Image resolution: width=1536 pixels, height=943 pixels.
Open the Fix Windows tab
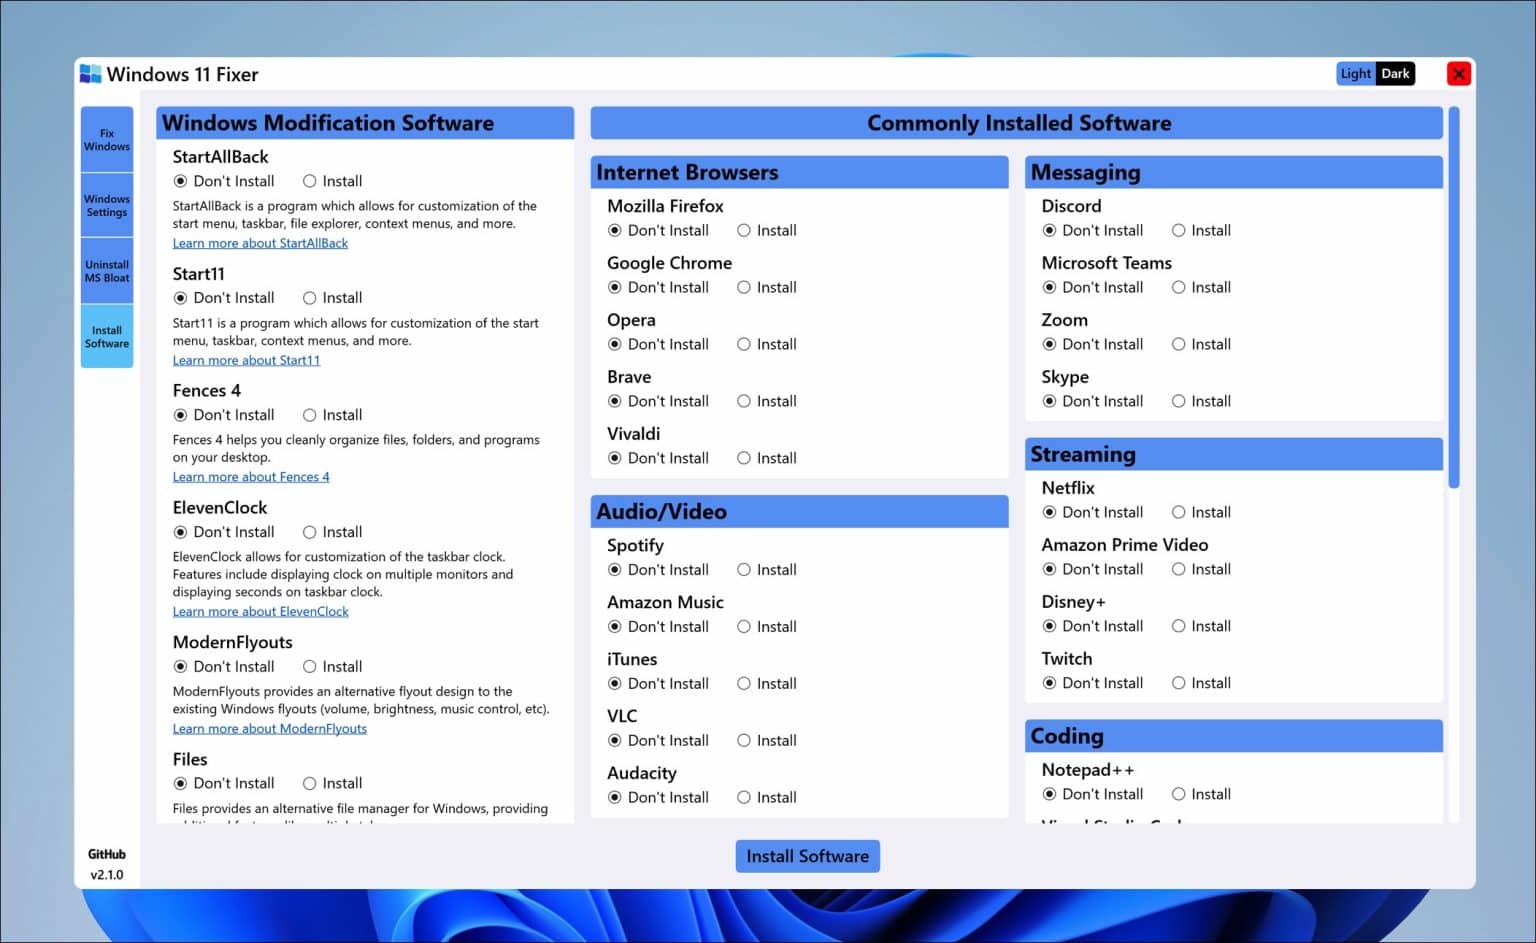coord(106,139)
